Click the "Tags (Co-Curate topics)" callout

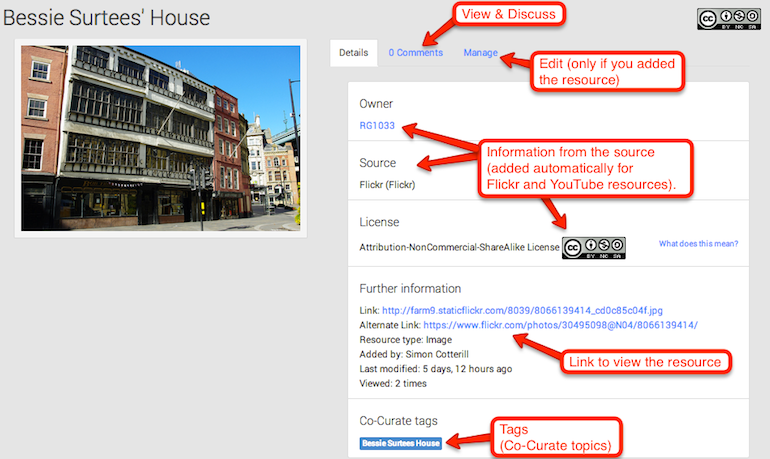tap(553, 435)
